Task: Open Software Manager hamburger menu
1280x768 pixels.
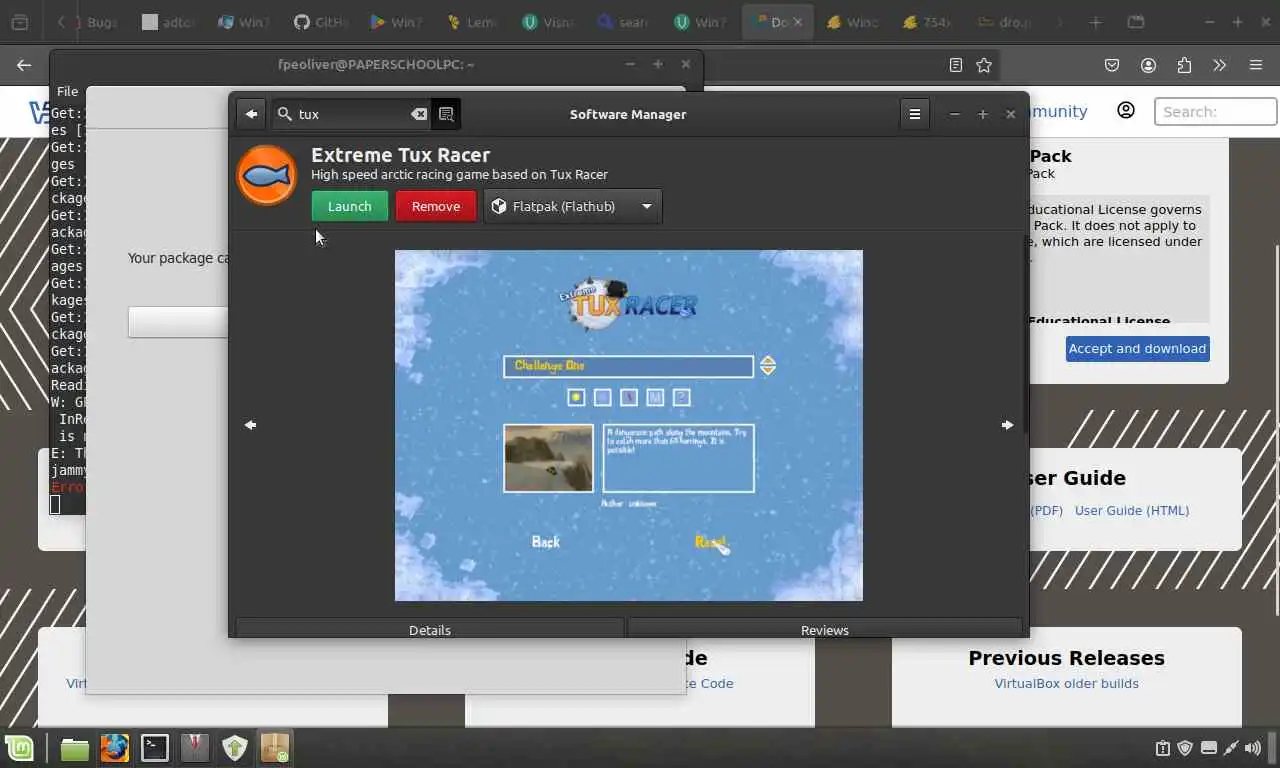Action: (x=914, y=114)
